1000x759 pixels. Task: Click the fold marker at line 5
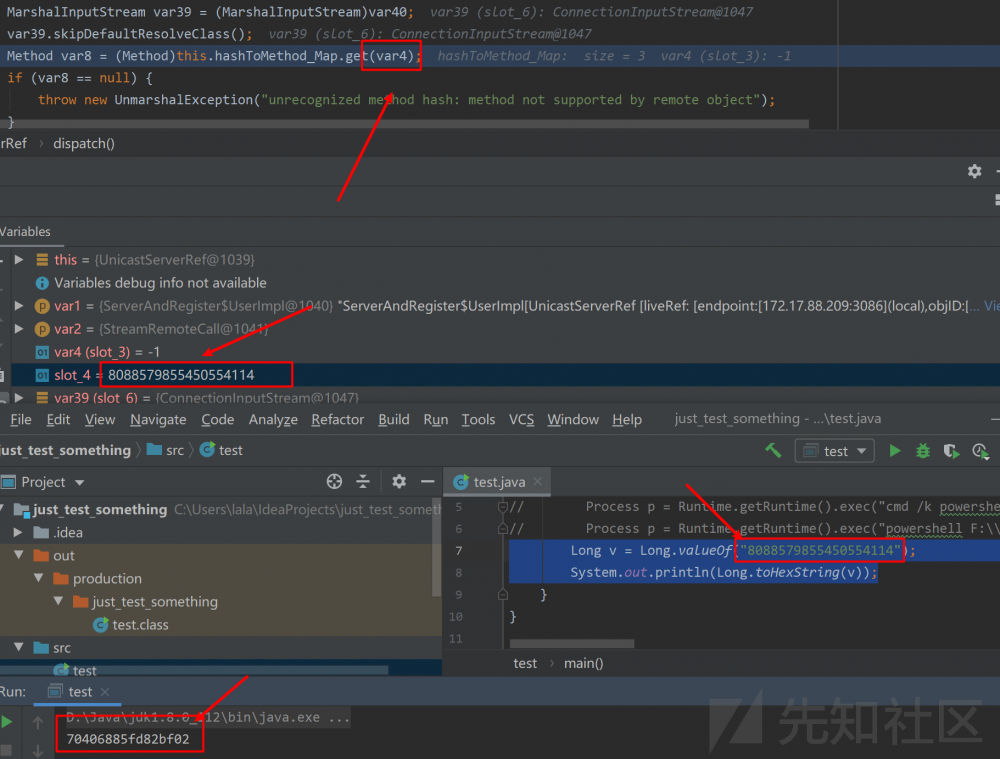coord(503,507)
